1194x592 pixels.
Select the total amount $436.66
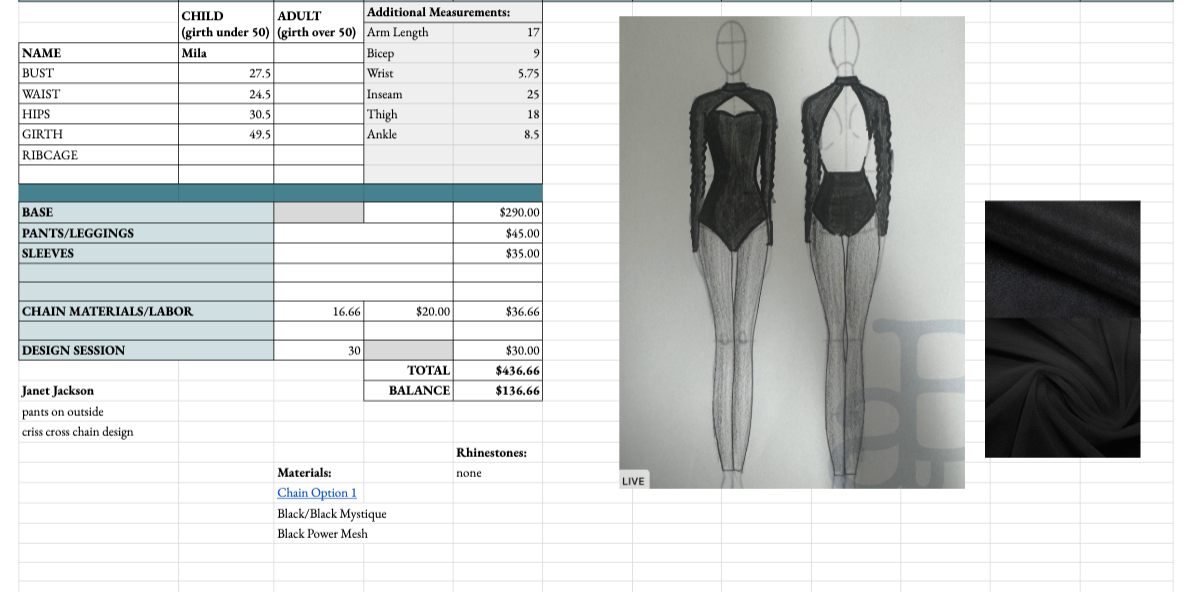coord(497,370)
